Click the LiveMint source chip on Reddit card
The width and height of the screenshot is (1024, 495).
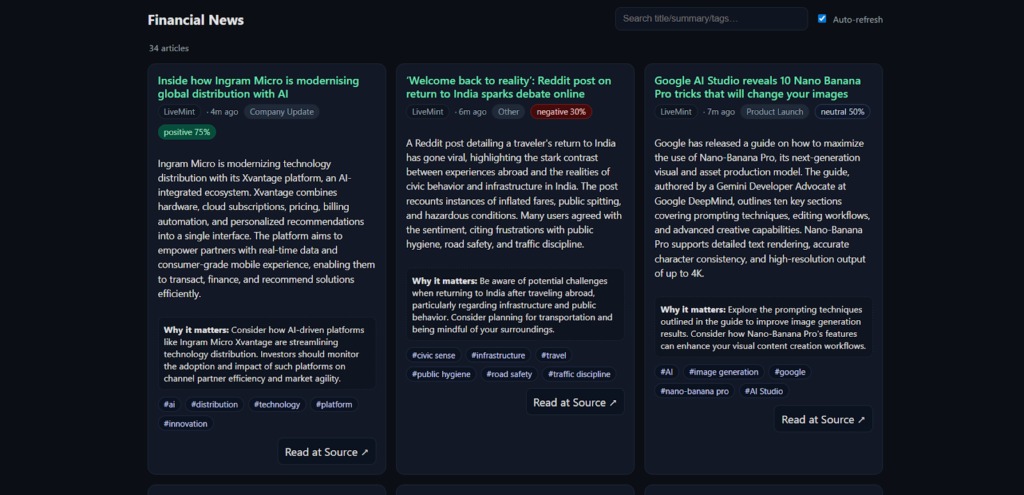(427, 112)
